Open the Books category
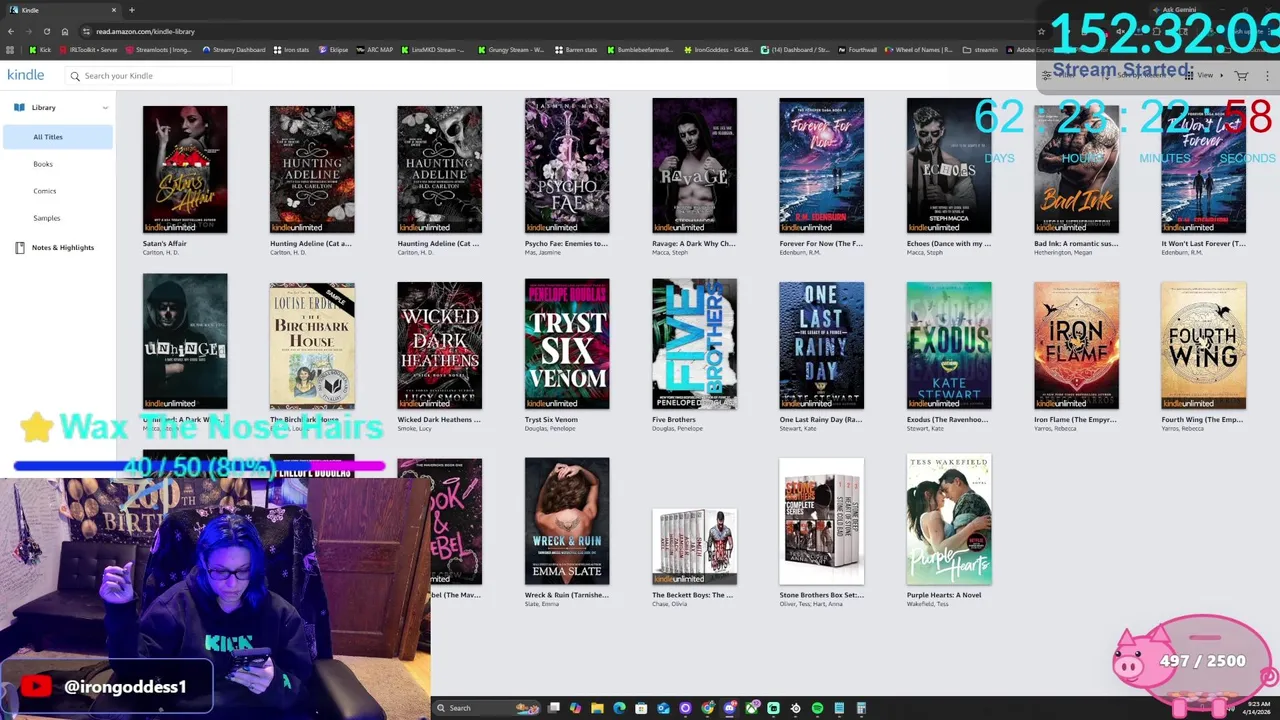The height and width of the screenshot is (720, 1280). [43, 164]
